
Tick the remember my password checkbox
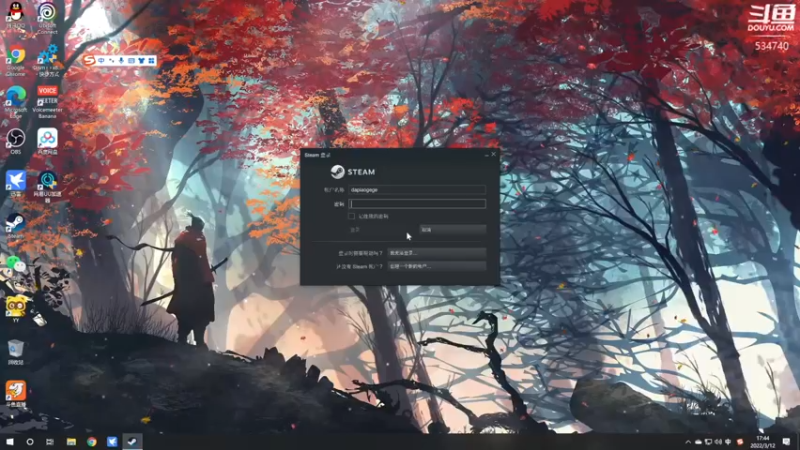click(352, 216)
